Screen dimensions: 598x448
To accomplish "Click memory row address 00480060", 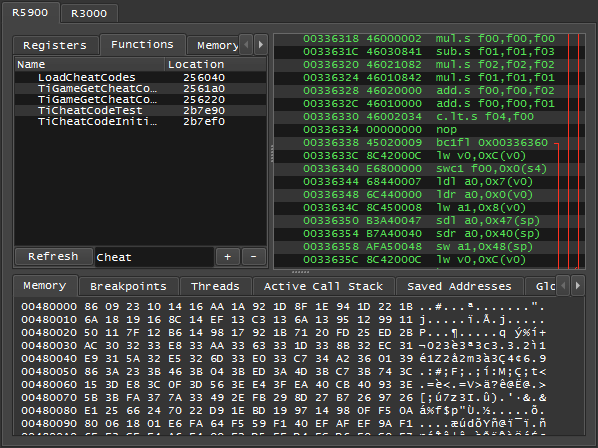I will click(49, 384).
